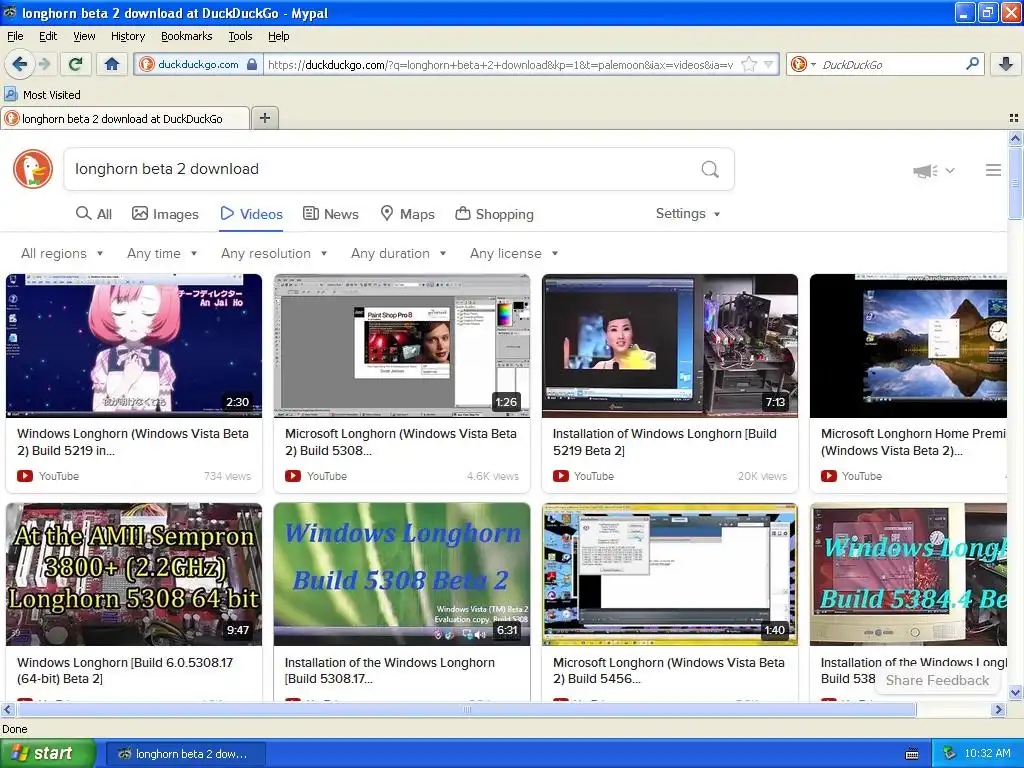Play the 2:30 anime thumbnail video
This screenshot has height=768, width=1024.
(134, 345)
